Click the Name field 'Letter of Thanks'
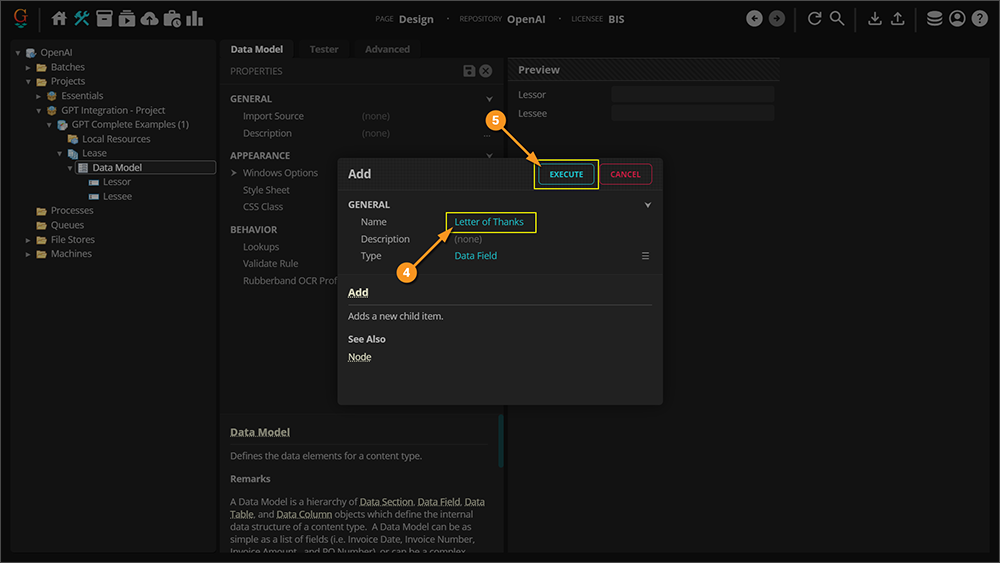The image size is (1000, 563). pos(489,222)
